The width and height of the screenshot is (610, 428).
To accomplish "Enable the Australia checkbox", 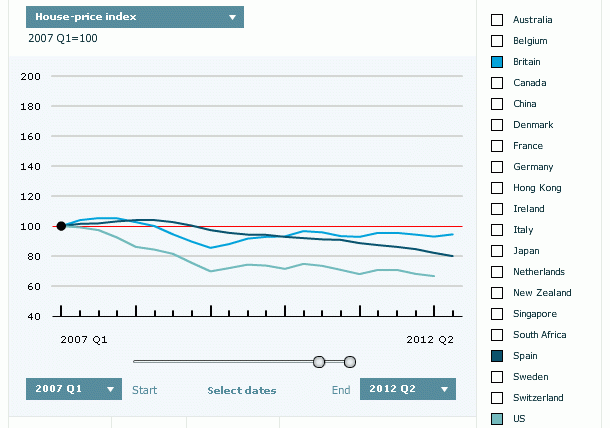I will click(497, 20).
